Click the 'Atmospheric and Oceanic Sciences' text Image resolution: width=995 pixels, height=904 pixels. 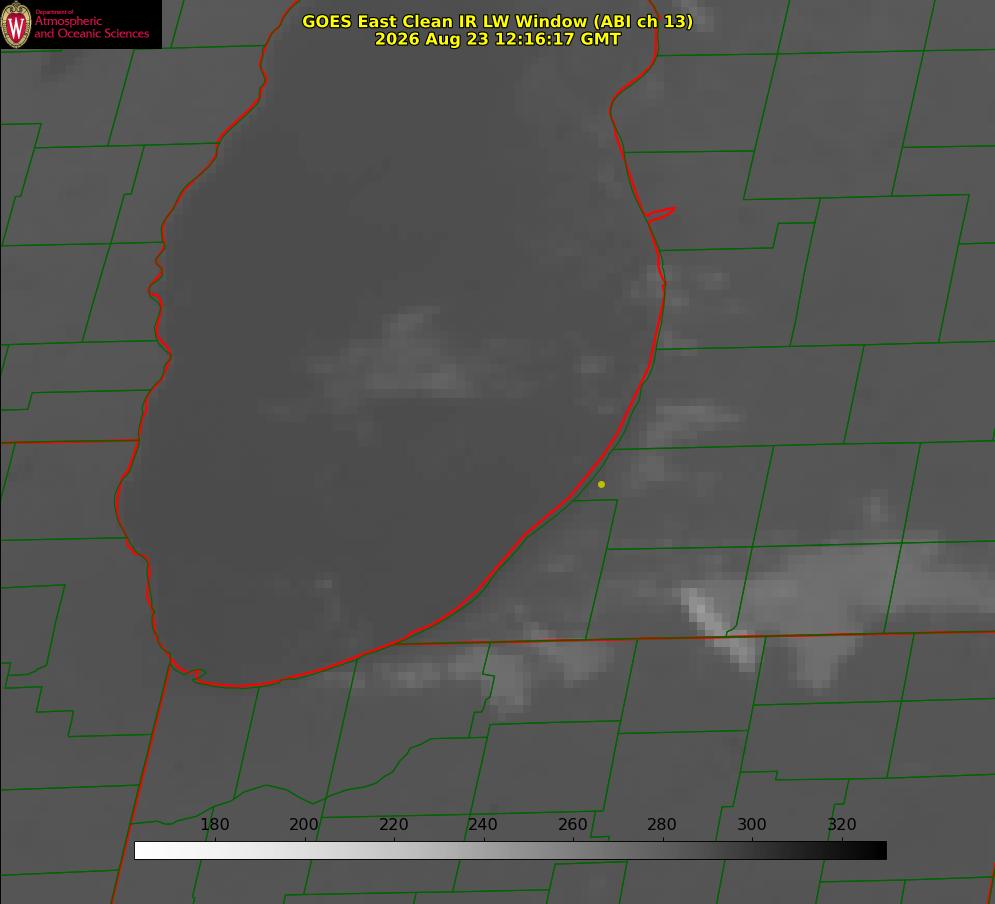tap(91, 27)
